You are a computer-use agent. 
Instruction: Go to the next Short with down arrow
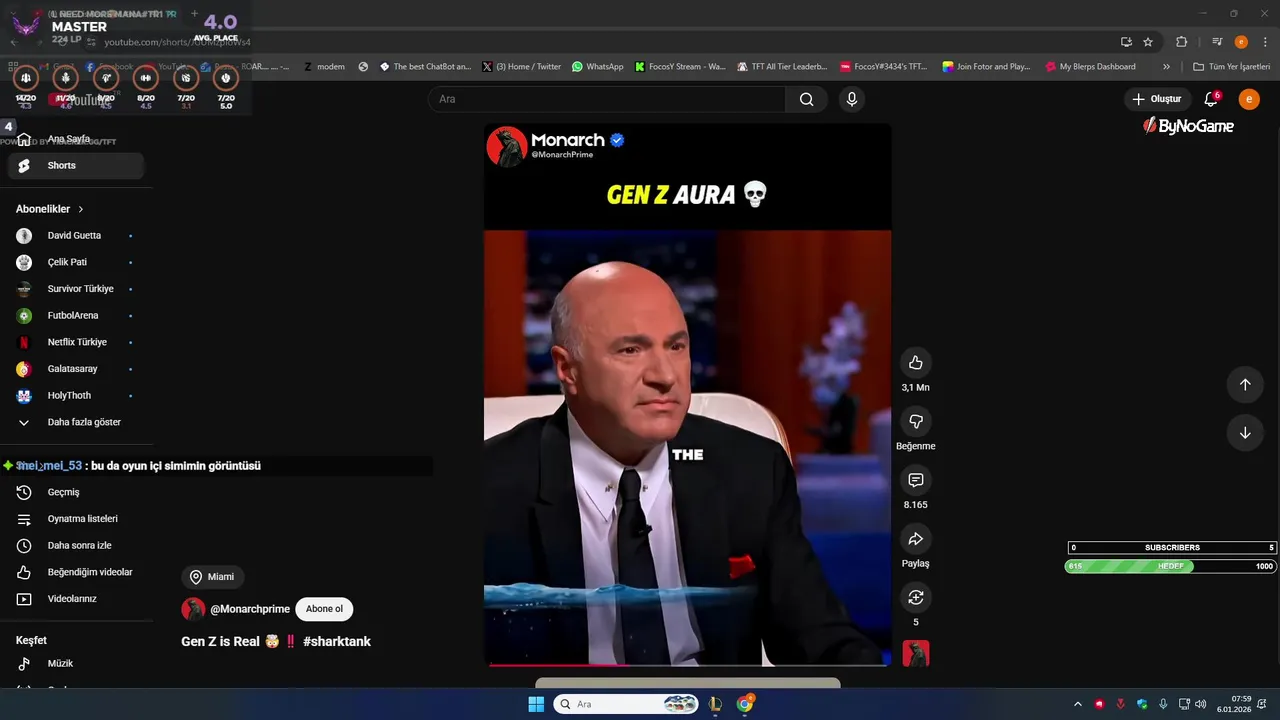tap(1245, 433)
